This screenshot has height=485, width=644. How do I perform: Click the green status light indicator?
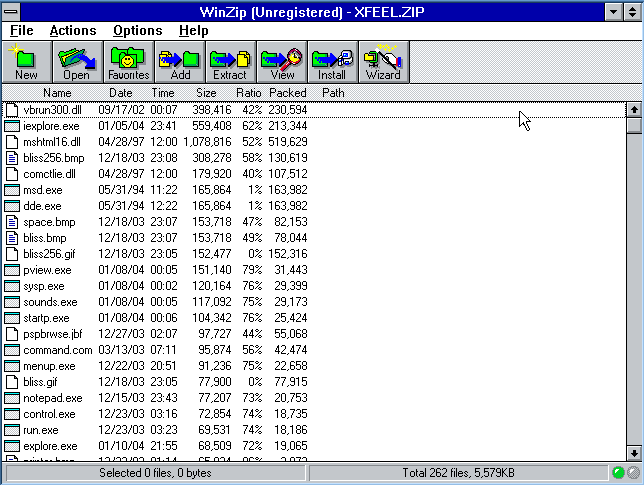point(618,473)
